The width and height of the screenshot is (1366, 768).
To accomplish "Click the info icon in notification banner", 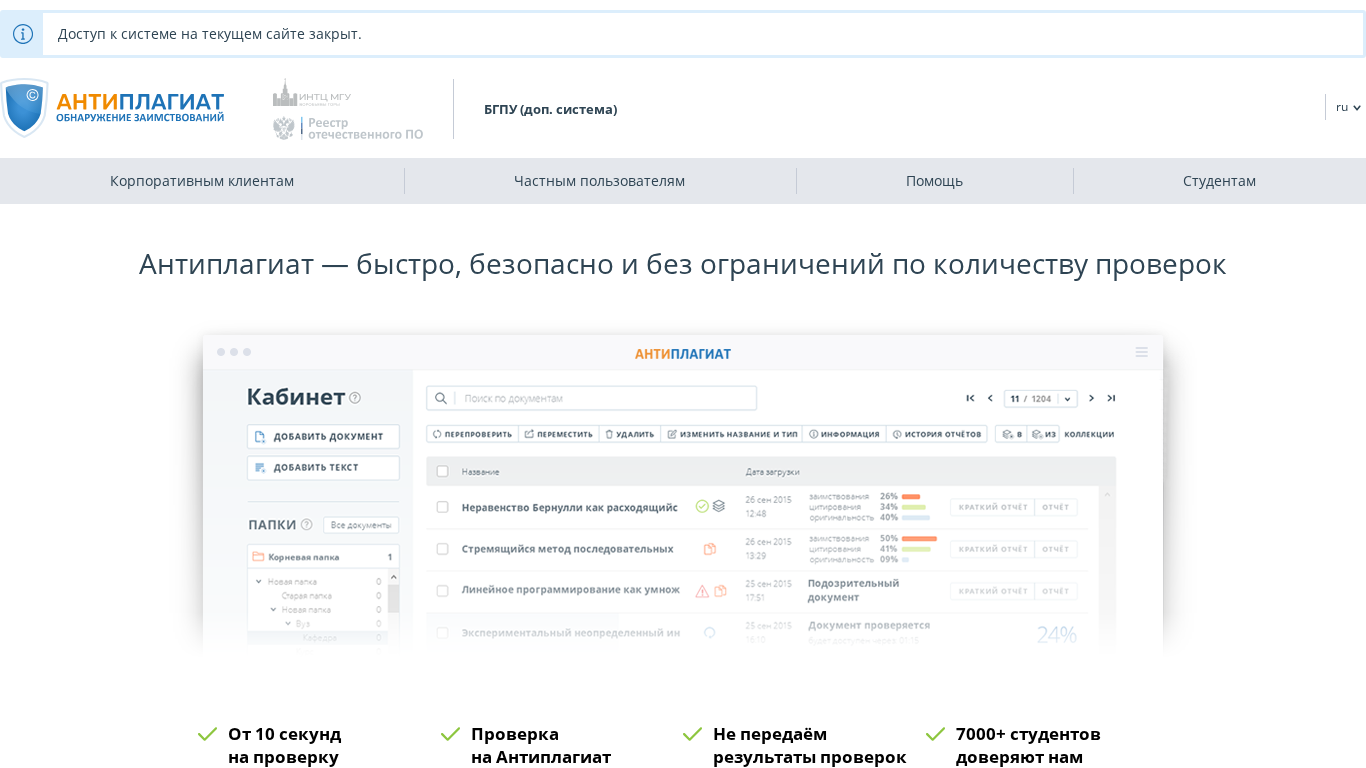I will tap(22, 34).
